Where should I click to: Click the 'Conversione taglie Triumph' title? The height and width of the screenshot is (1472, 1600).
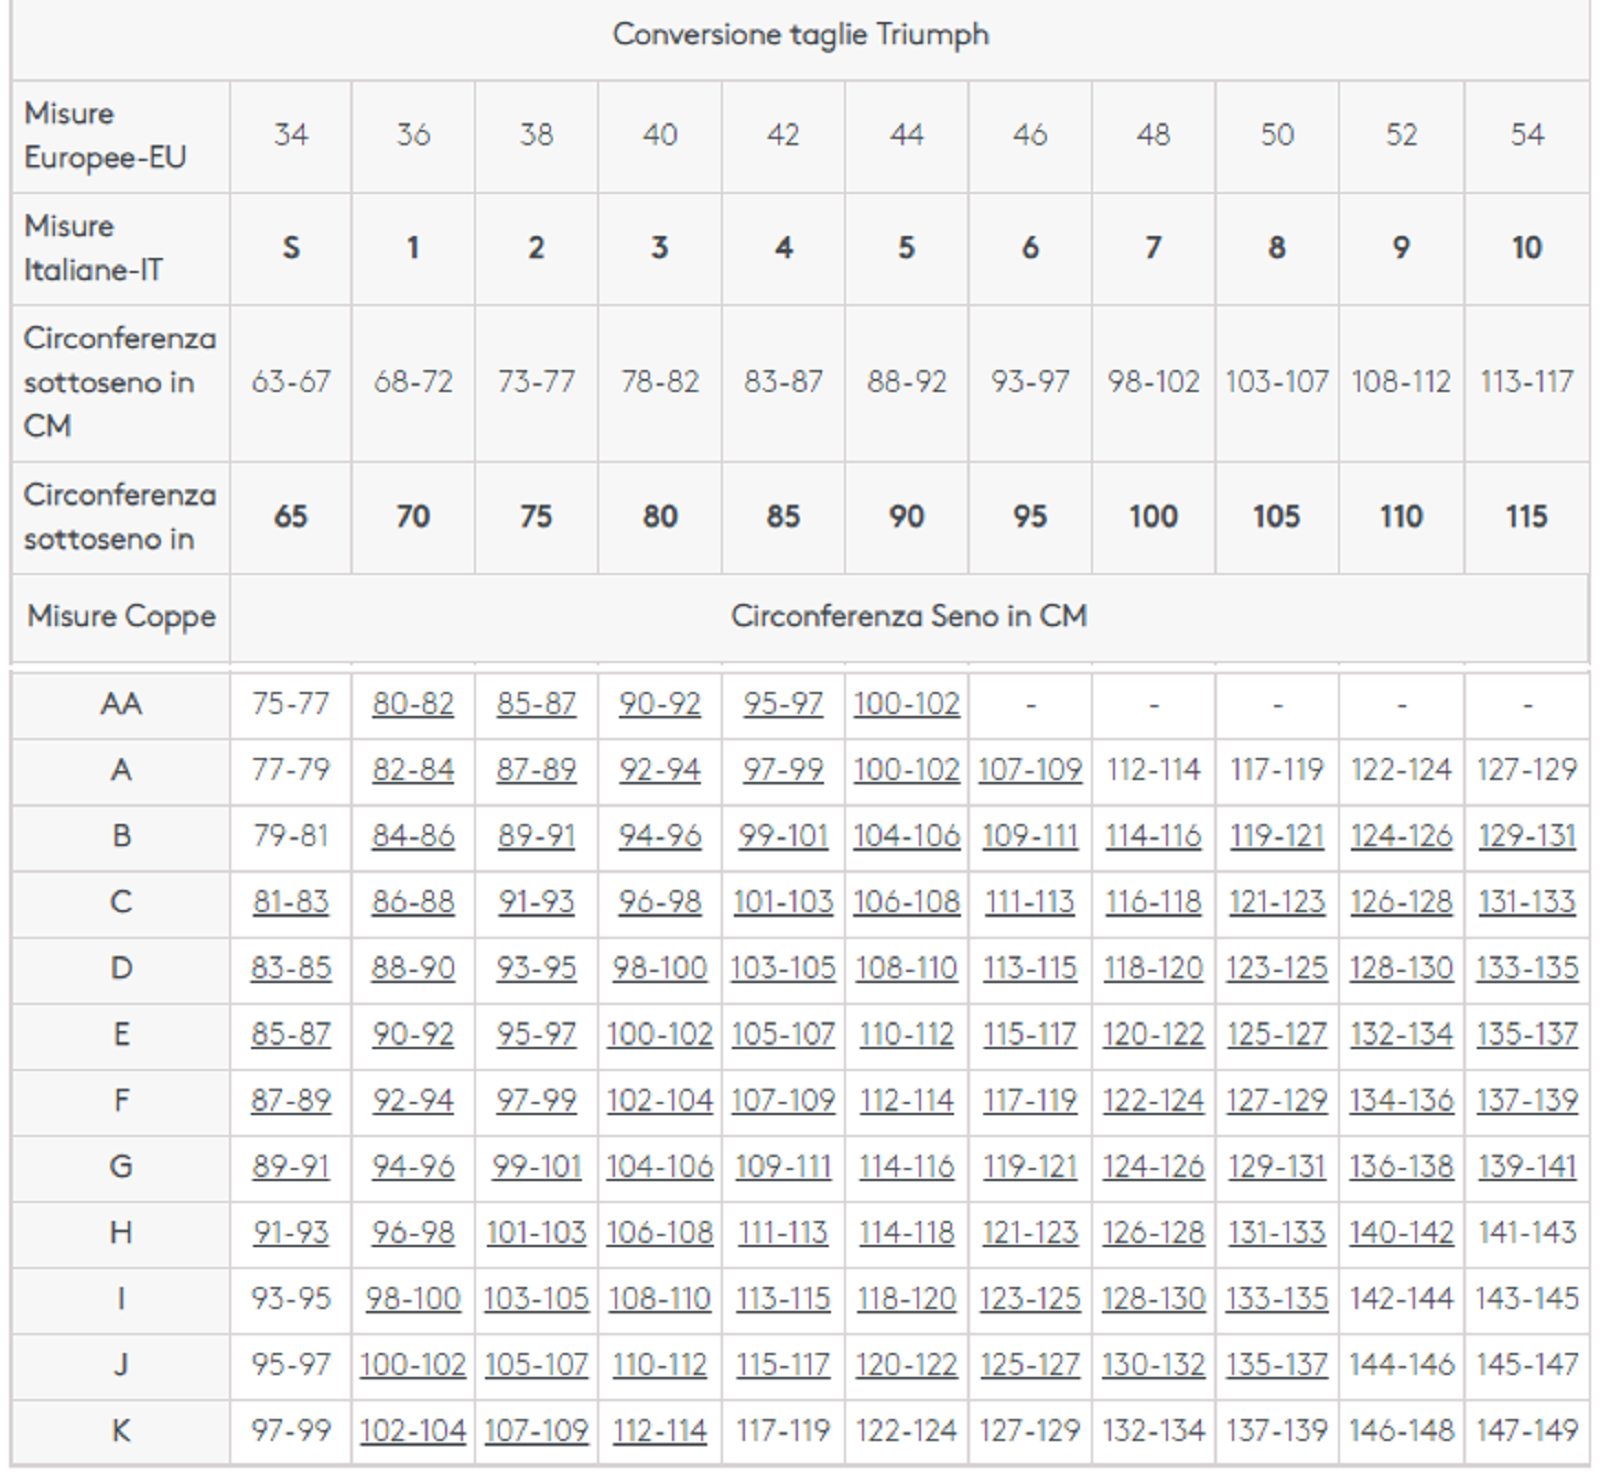pyautogui.click(x=801, y=34)
